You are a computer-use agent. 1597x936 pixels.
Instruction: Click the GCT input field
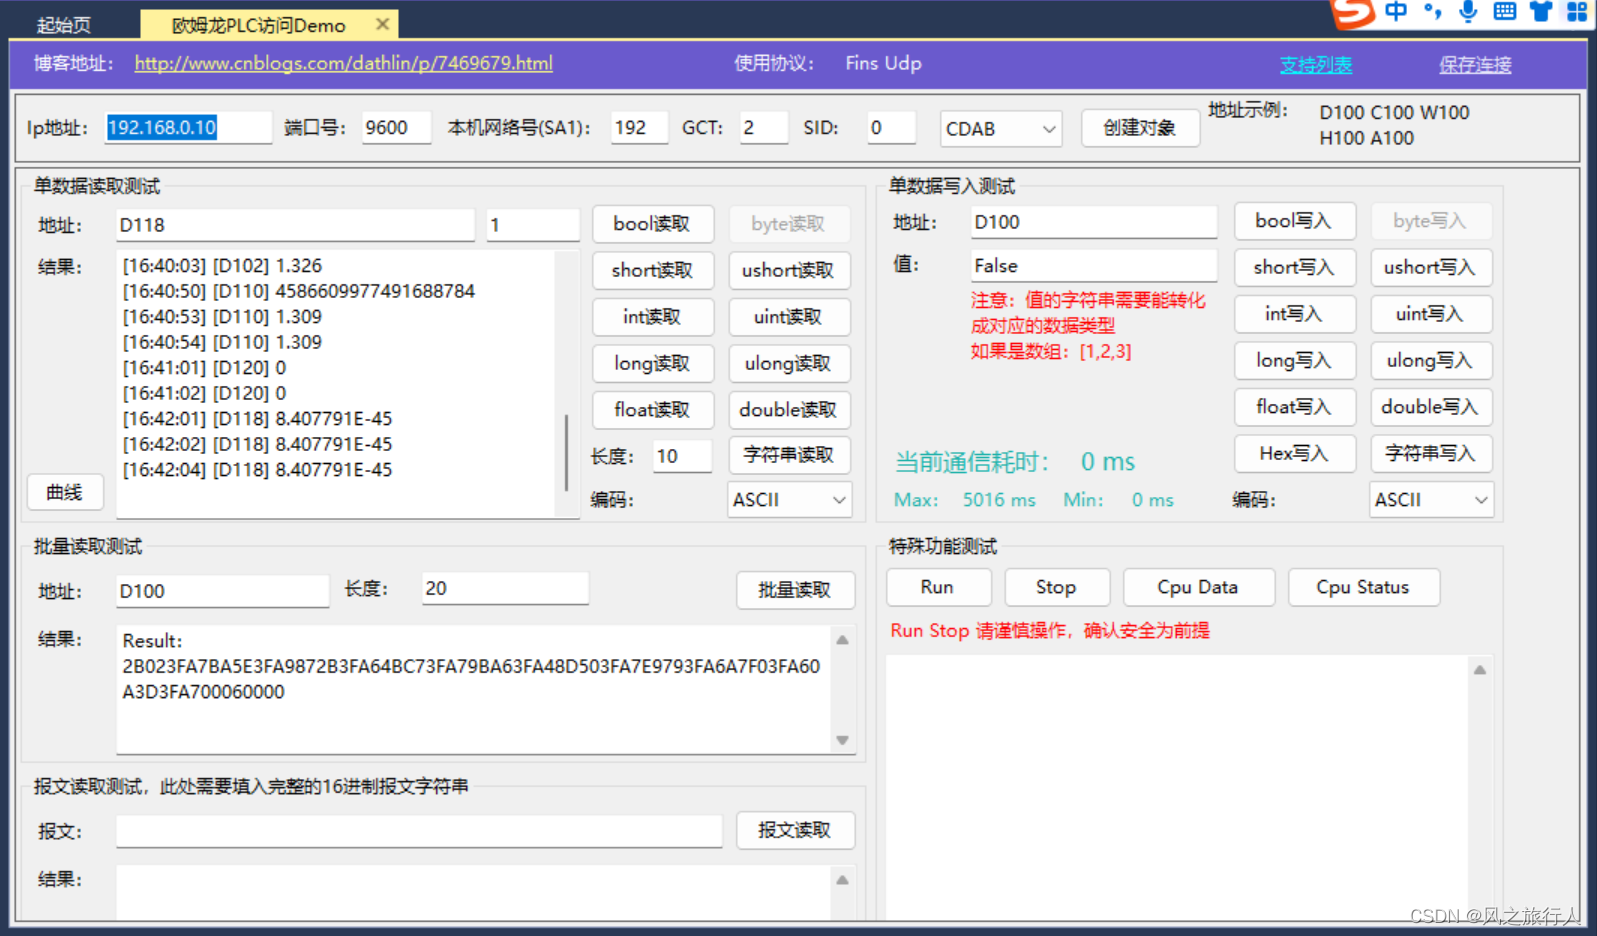click(764, 128)
